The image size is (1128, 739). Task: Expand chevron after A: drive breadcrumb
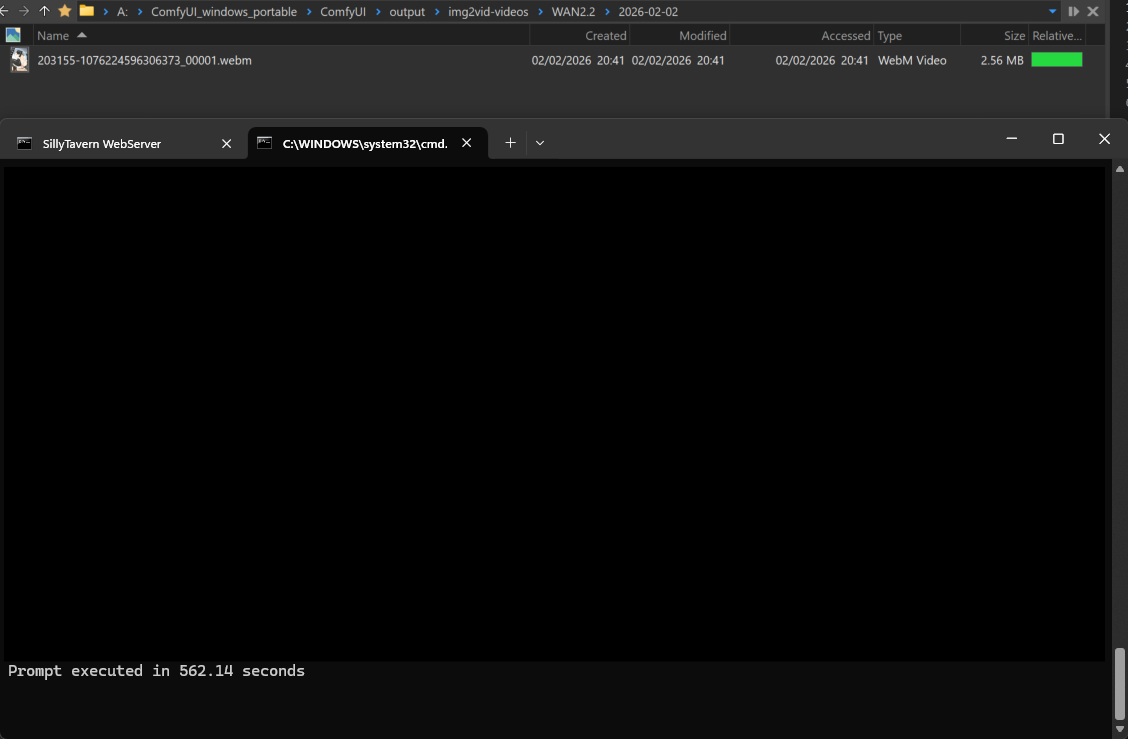[x=140, y=12]
